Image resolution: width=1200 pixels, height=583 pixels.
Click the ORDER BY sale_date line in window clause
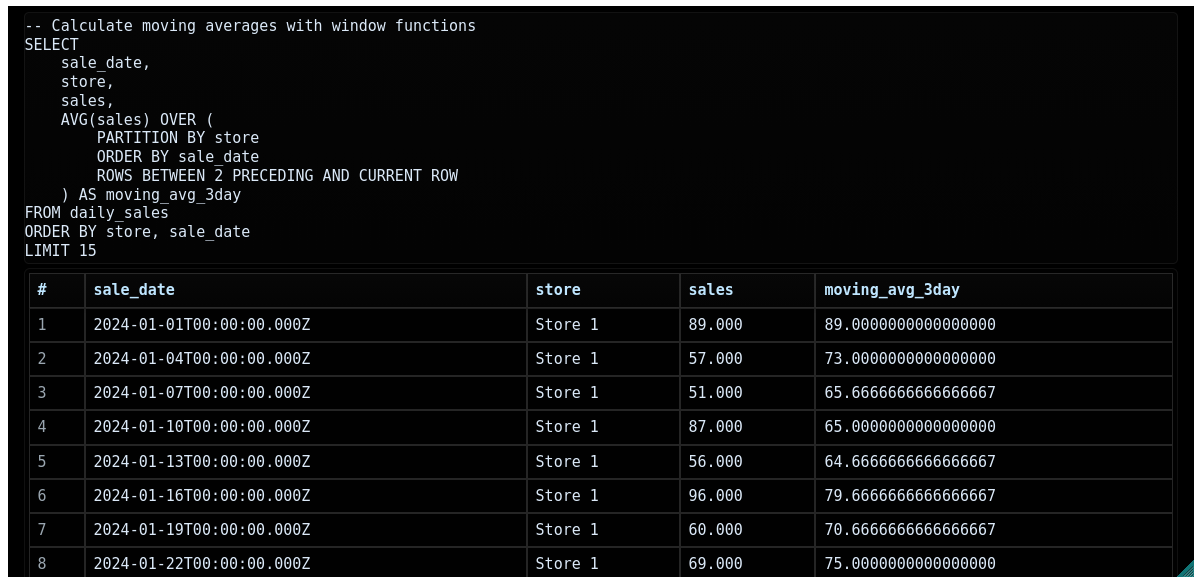coord(178,157)
